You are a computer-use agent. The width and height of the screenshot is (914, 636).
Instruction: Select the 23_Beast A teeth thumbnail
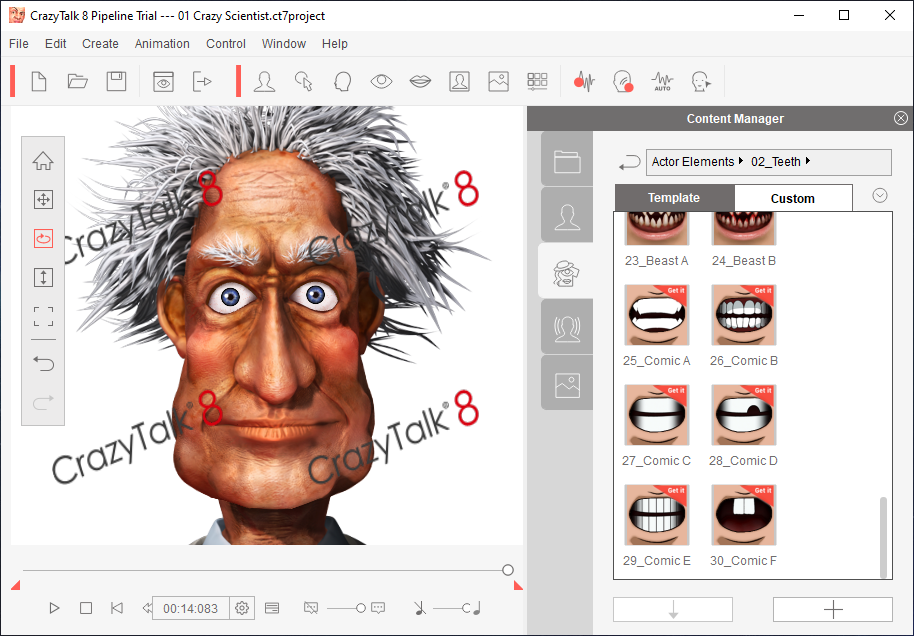pyautogui.click(x=656, y=229)
